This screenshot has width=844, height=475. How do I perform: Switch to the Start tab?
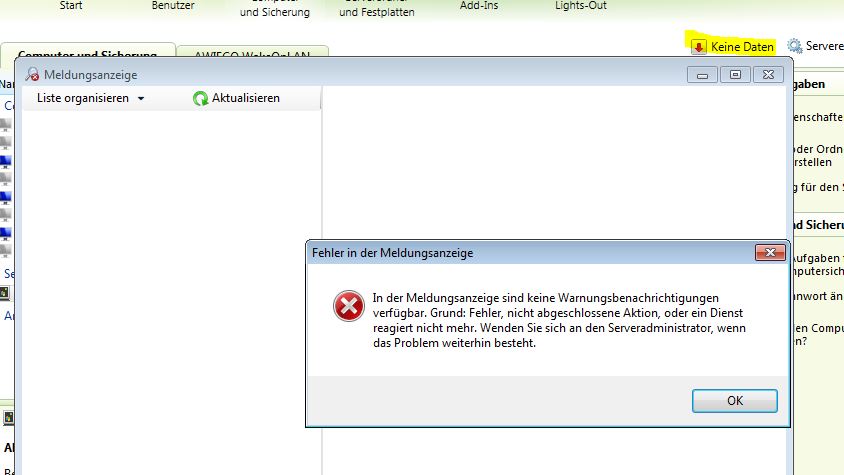tap(71, 6)
